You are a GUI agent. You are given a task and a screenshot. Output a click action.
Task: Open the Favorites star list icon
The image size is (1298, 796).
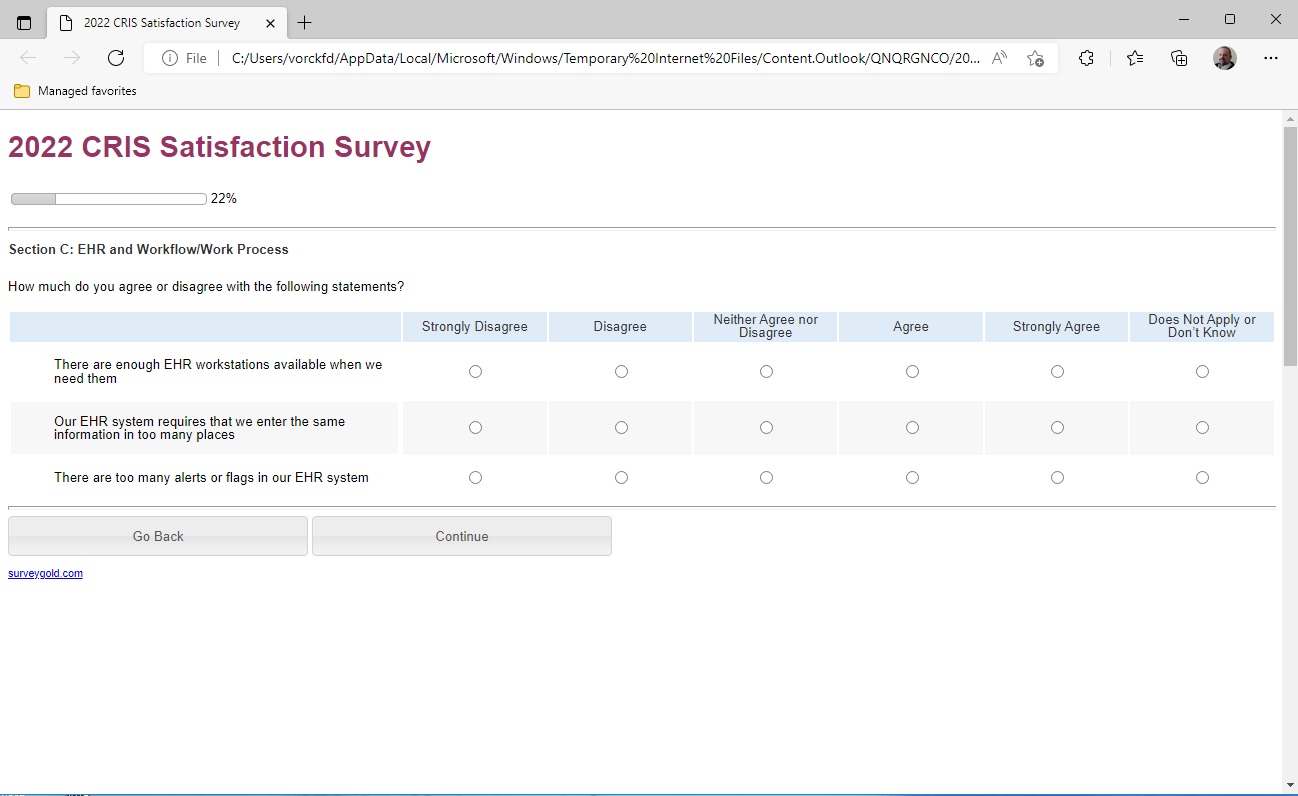tap(1134, 58)
